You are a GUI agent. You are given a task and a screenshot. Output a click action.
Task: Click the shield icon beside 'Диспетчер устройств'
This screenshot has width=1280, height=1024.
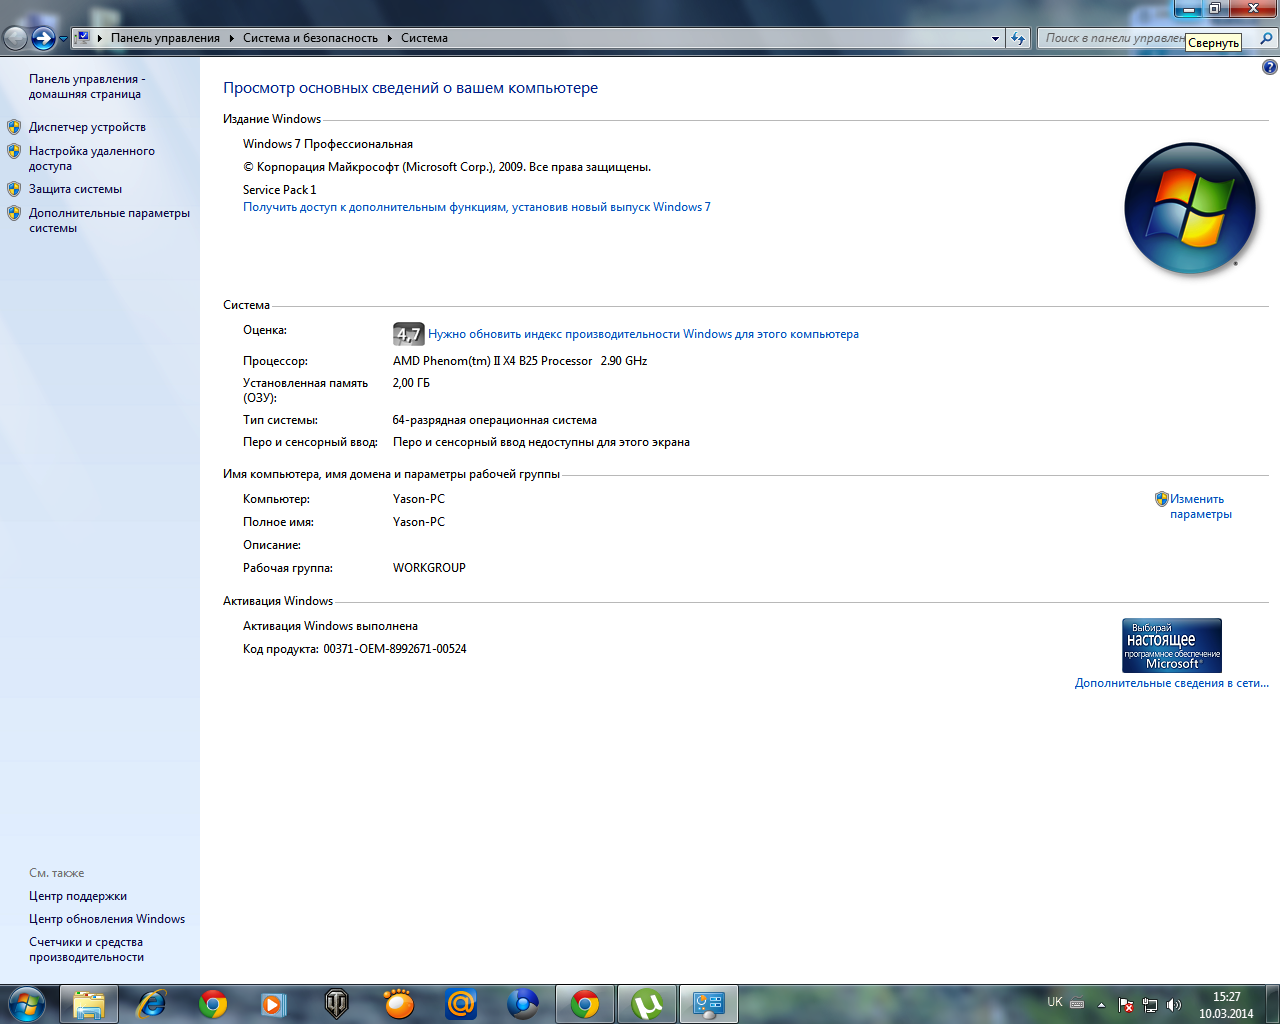pyautogui.click(x=14, y=127)
